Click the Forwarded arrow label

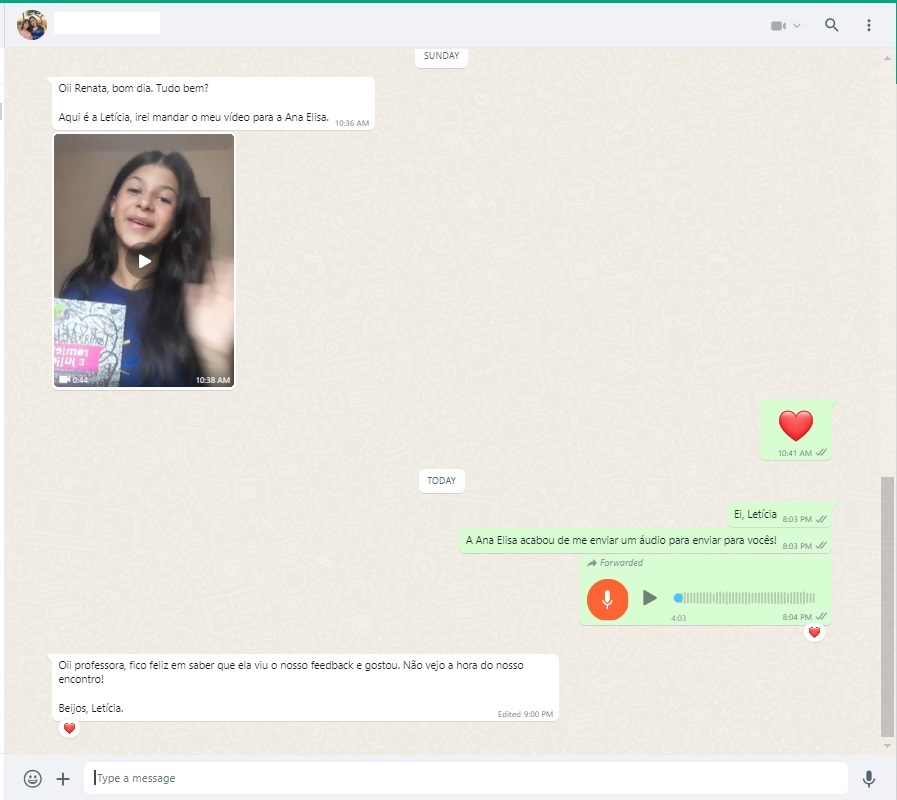tap(615, 563)
